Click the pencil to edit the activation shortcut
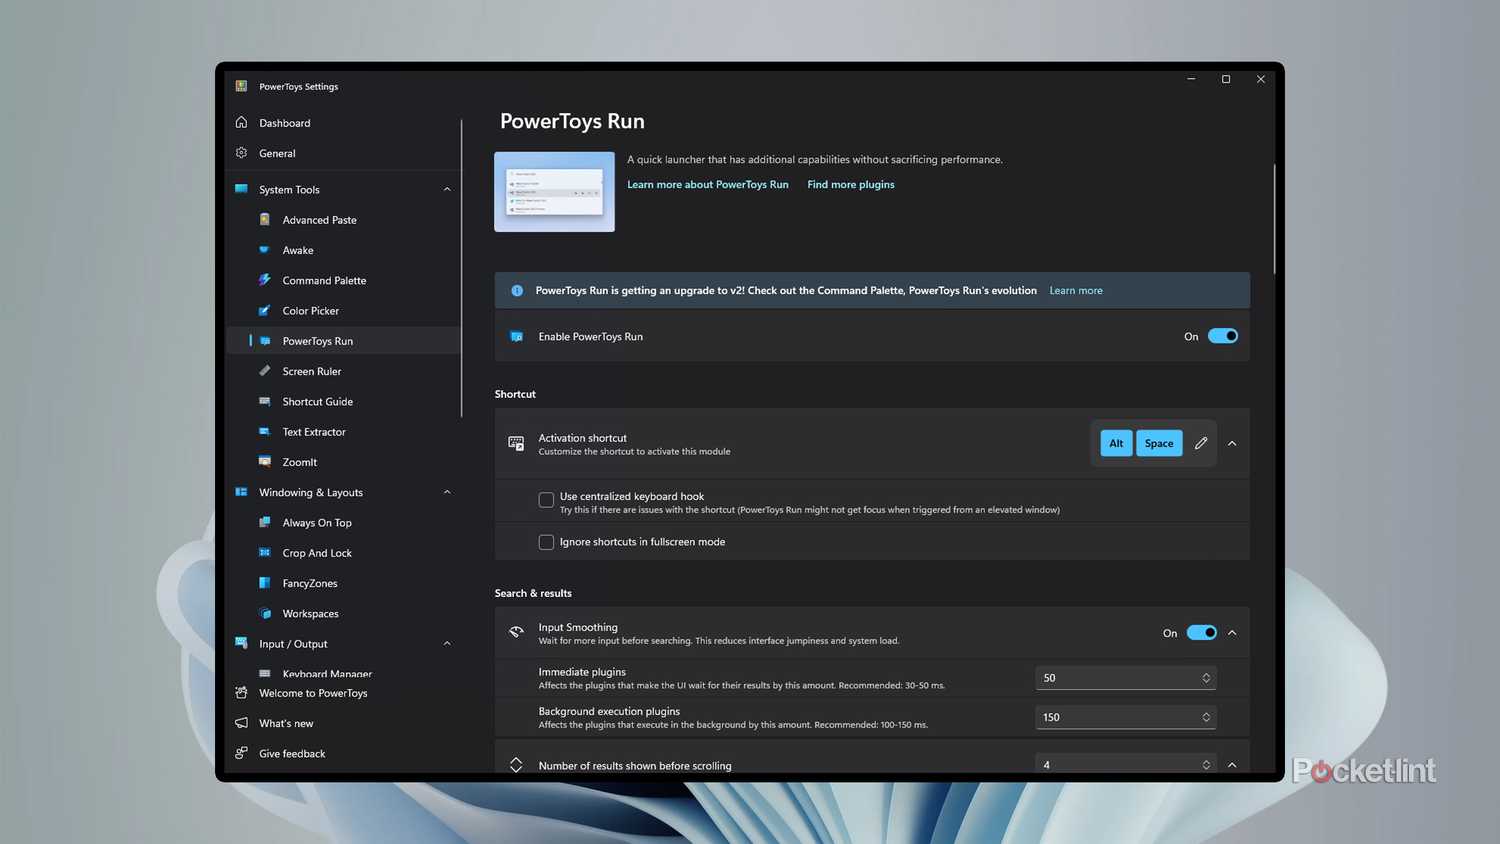 [x=1201, y=443]
